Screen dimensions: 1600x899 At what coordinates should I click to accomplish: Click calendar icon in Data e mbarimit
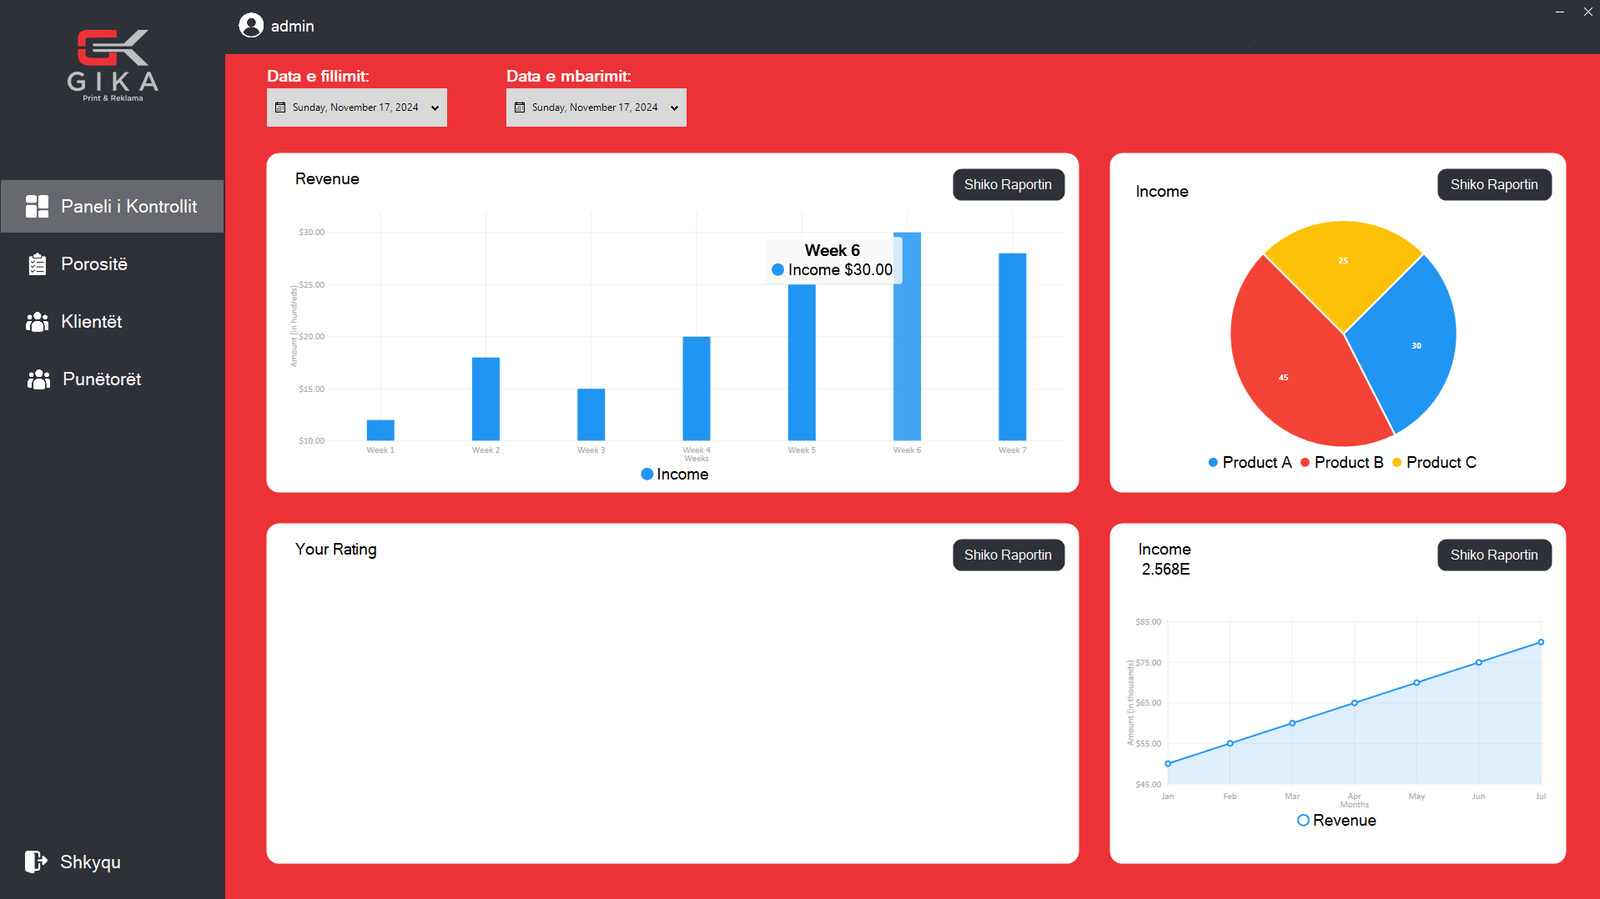tap(520, 108)
